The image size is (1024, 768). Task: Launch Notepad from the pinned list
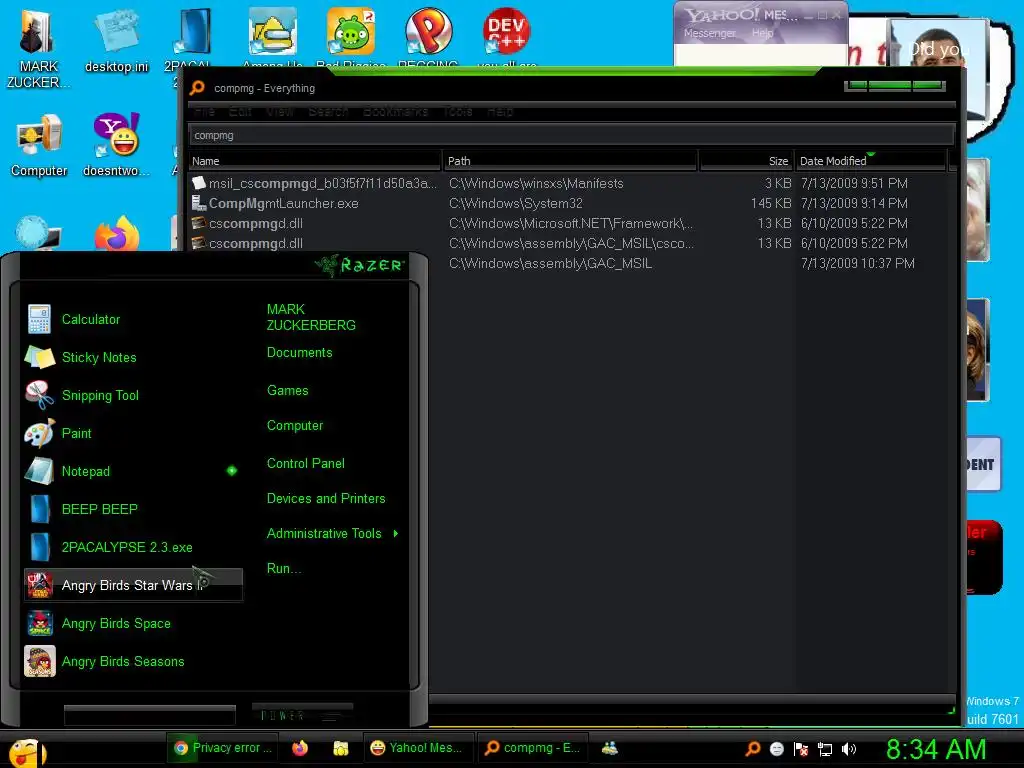click(133, 471)
